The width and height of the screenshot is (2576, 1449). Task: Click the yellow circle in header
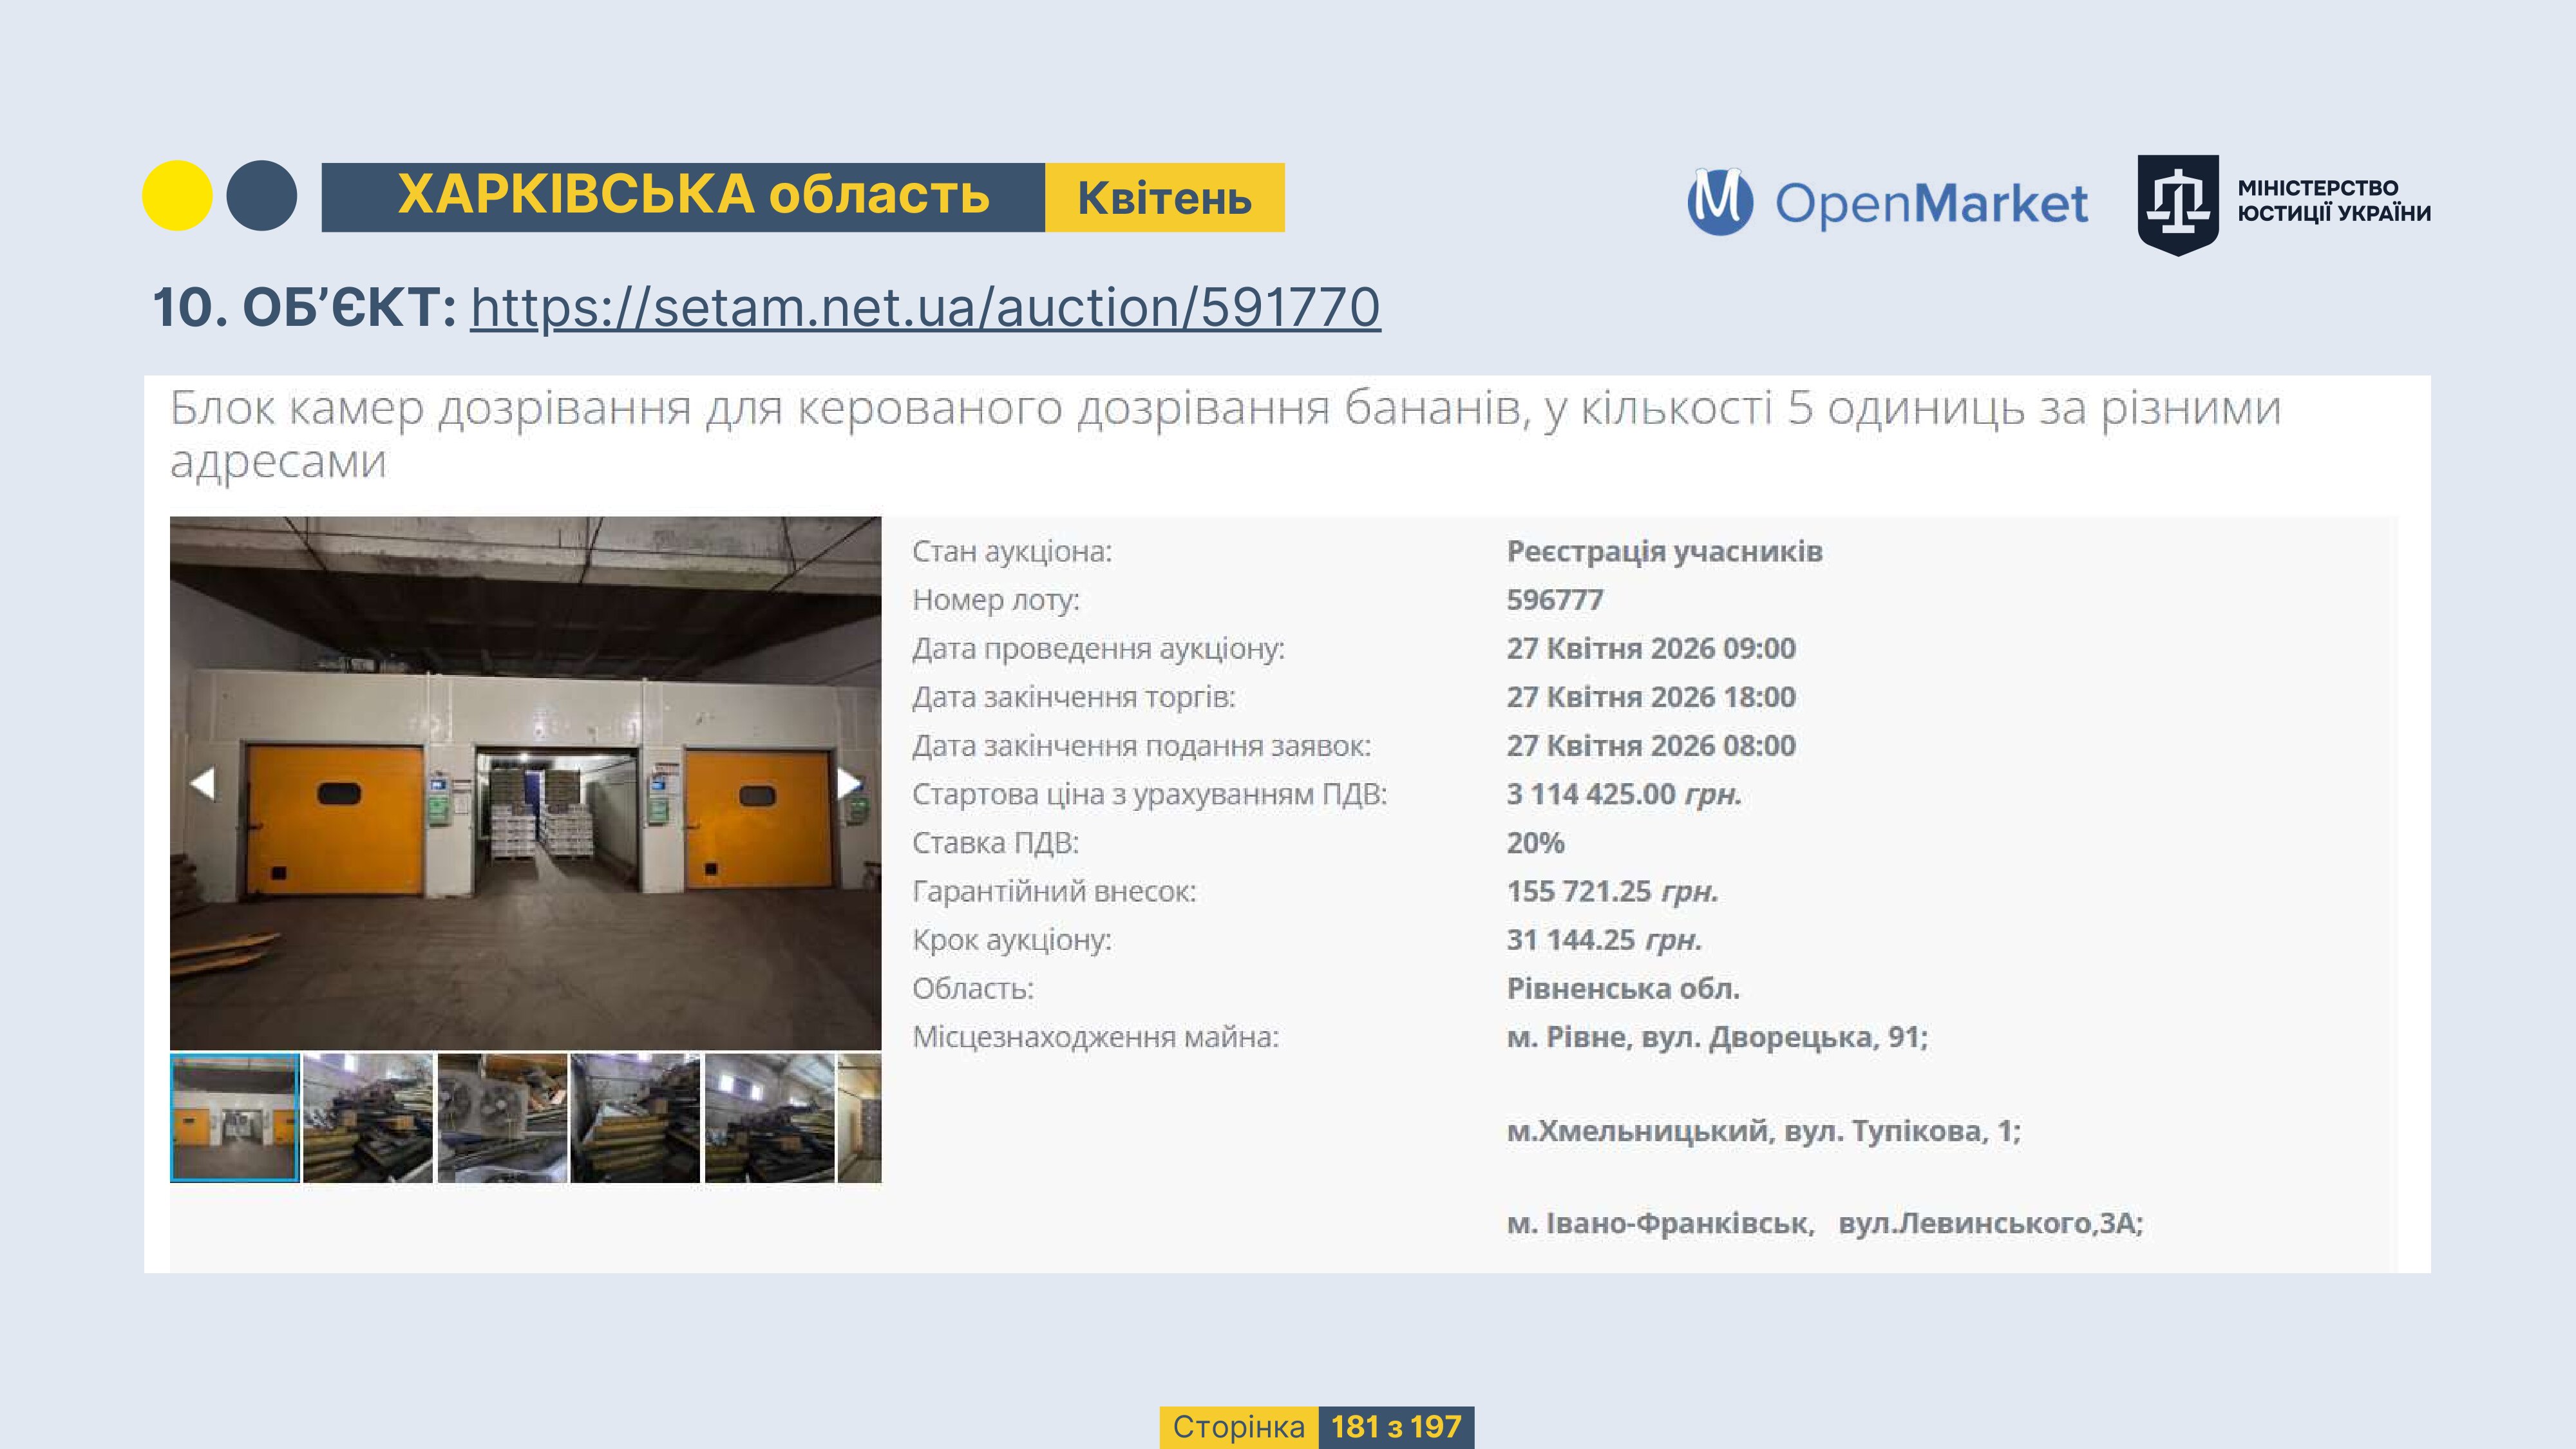coord(177,196)
